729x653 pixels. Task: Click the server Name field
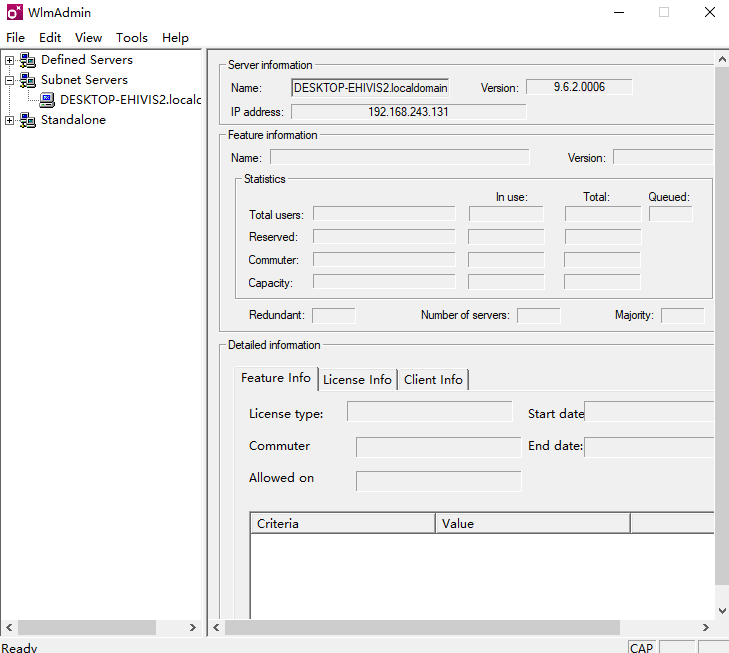click(x=370, y=88)
